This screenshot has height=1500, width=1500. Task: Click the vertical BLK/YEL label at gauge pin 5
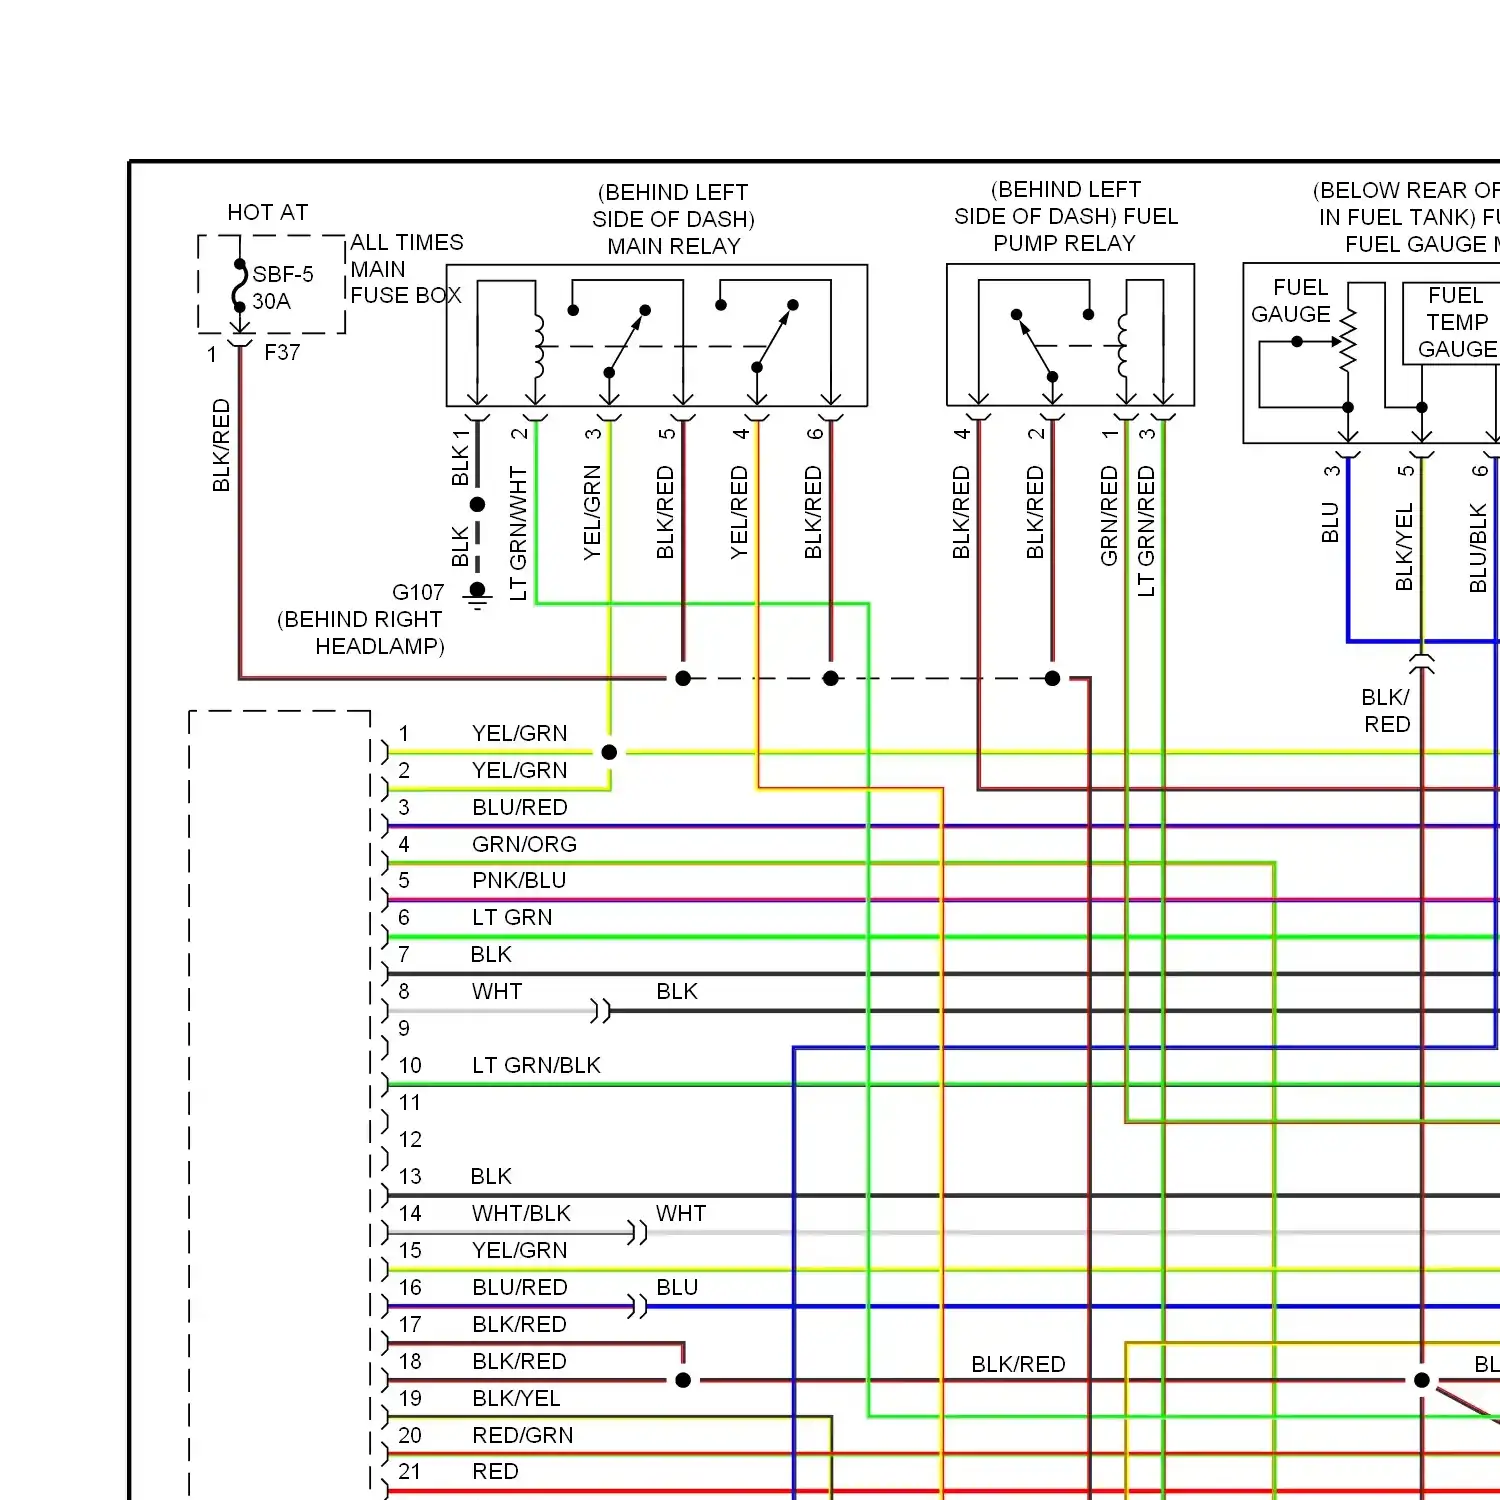click(x=1404, y=547)
